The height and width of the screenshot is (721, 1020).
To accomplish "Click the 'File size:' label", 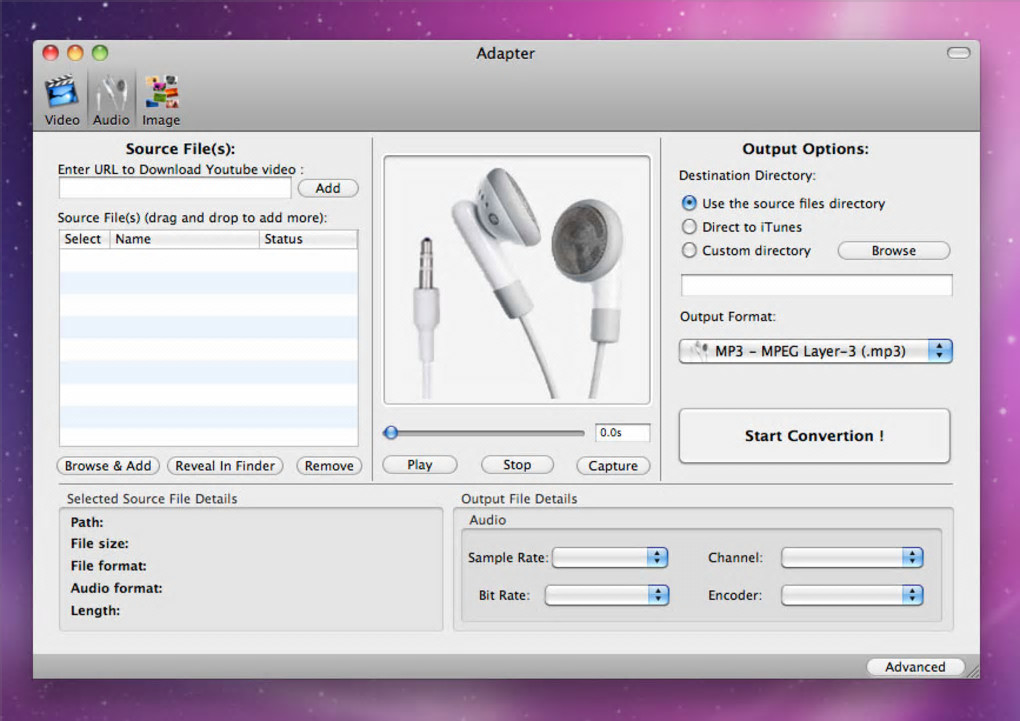I will coord(100,543).
